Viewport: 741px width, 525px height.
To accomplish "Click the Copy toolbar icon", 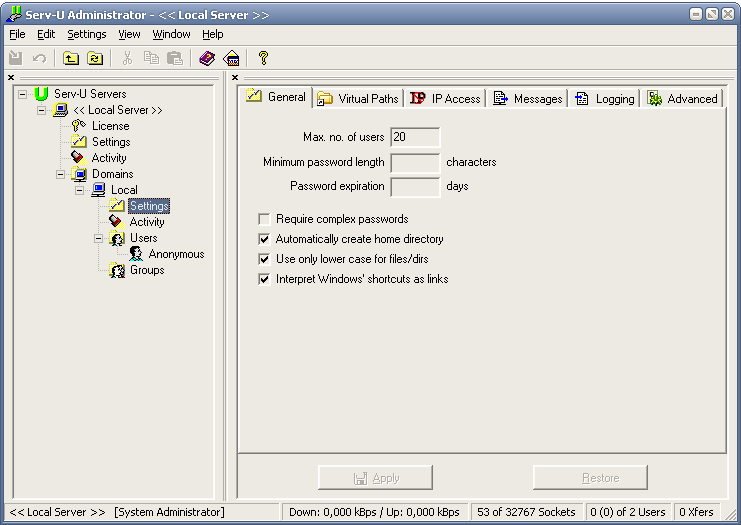I will [151, 58].
